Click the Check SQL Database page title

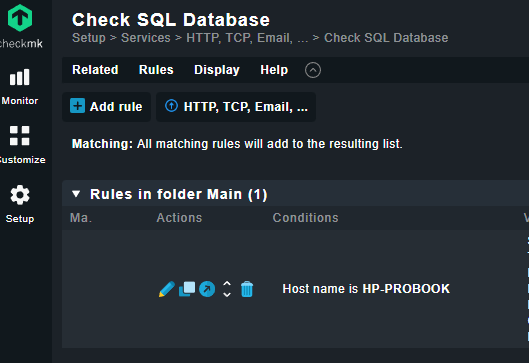click(171, 20)
